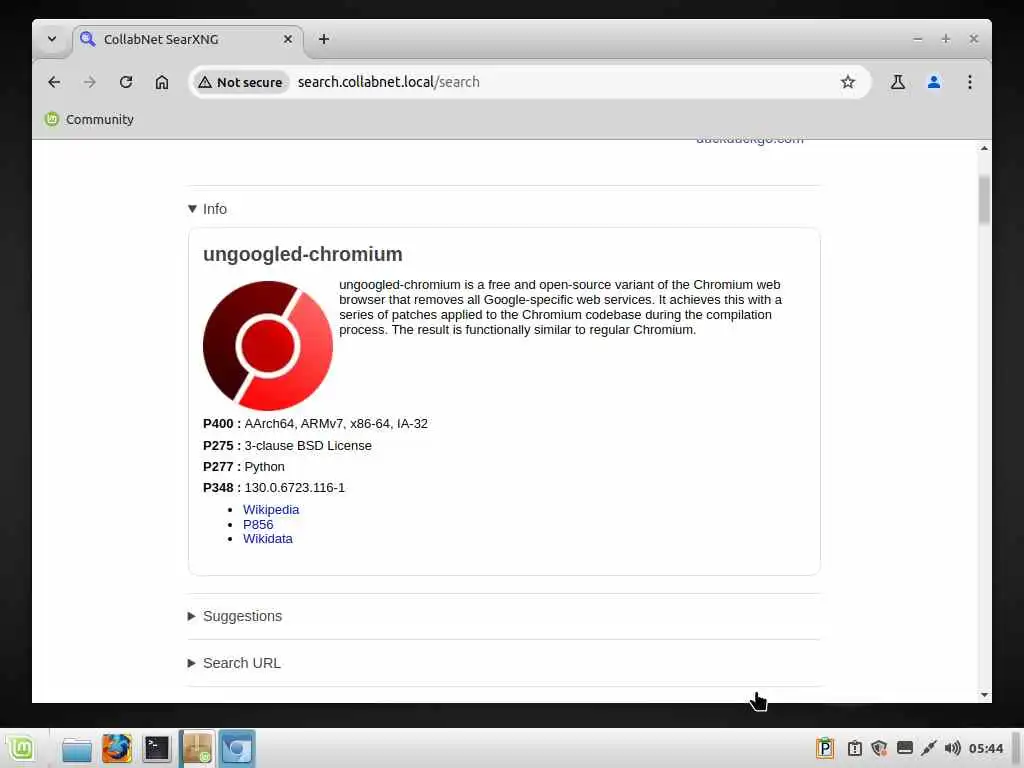This screenshot has width=1024, height=768.
Task: Open the shield security tray icon
Action: coord(879,748)
